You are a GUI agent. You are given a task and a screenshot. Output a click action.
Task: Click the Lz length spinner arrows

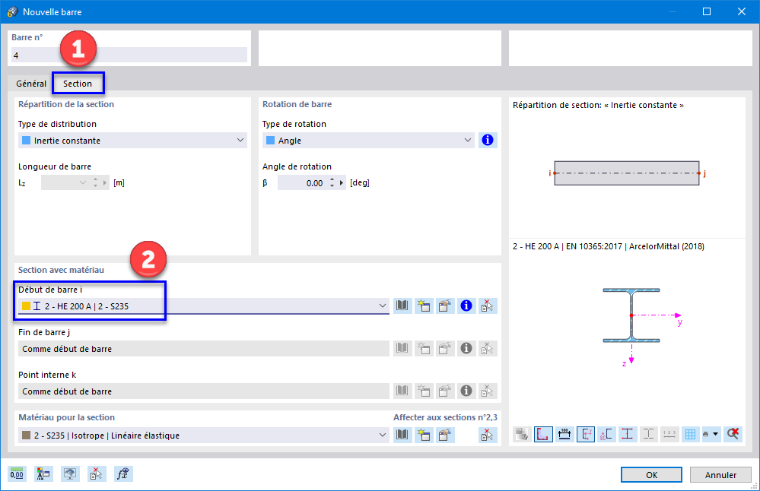click(95, 183)
